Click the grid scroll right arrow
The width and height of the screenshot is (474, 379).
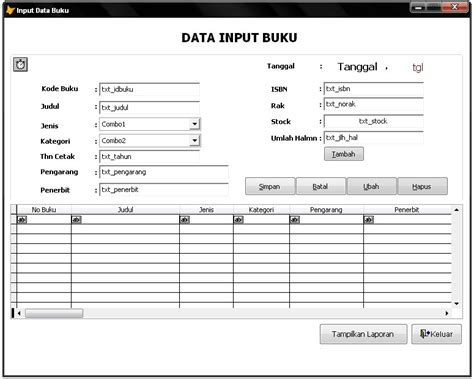[x=447, y=313]
